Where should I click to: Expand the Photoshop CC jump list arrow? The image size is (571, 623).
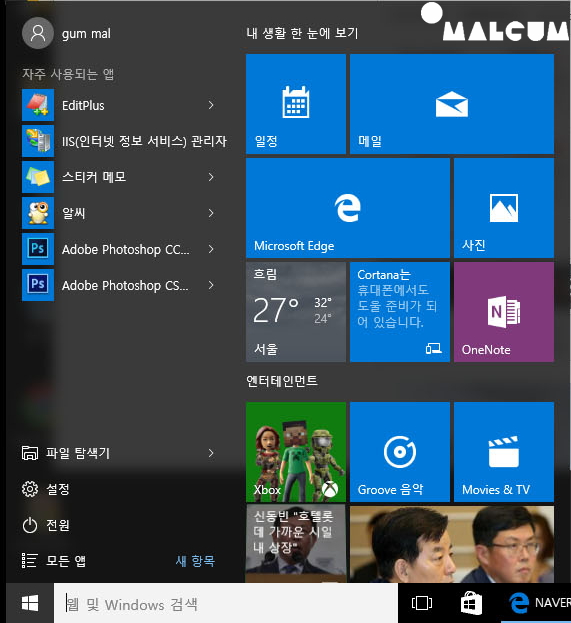click(211, 249)
